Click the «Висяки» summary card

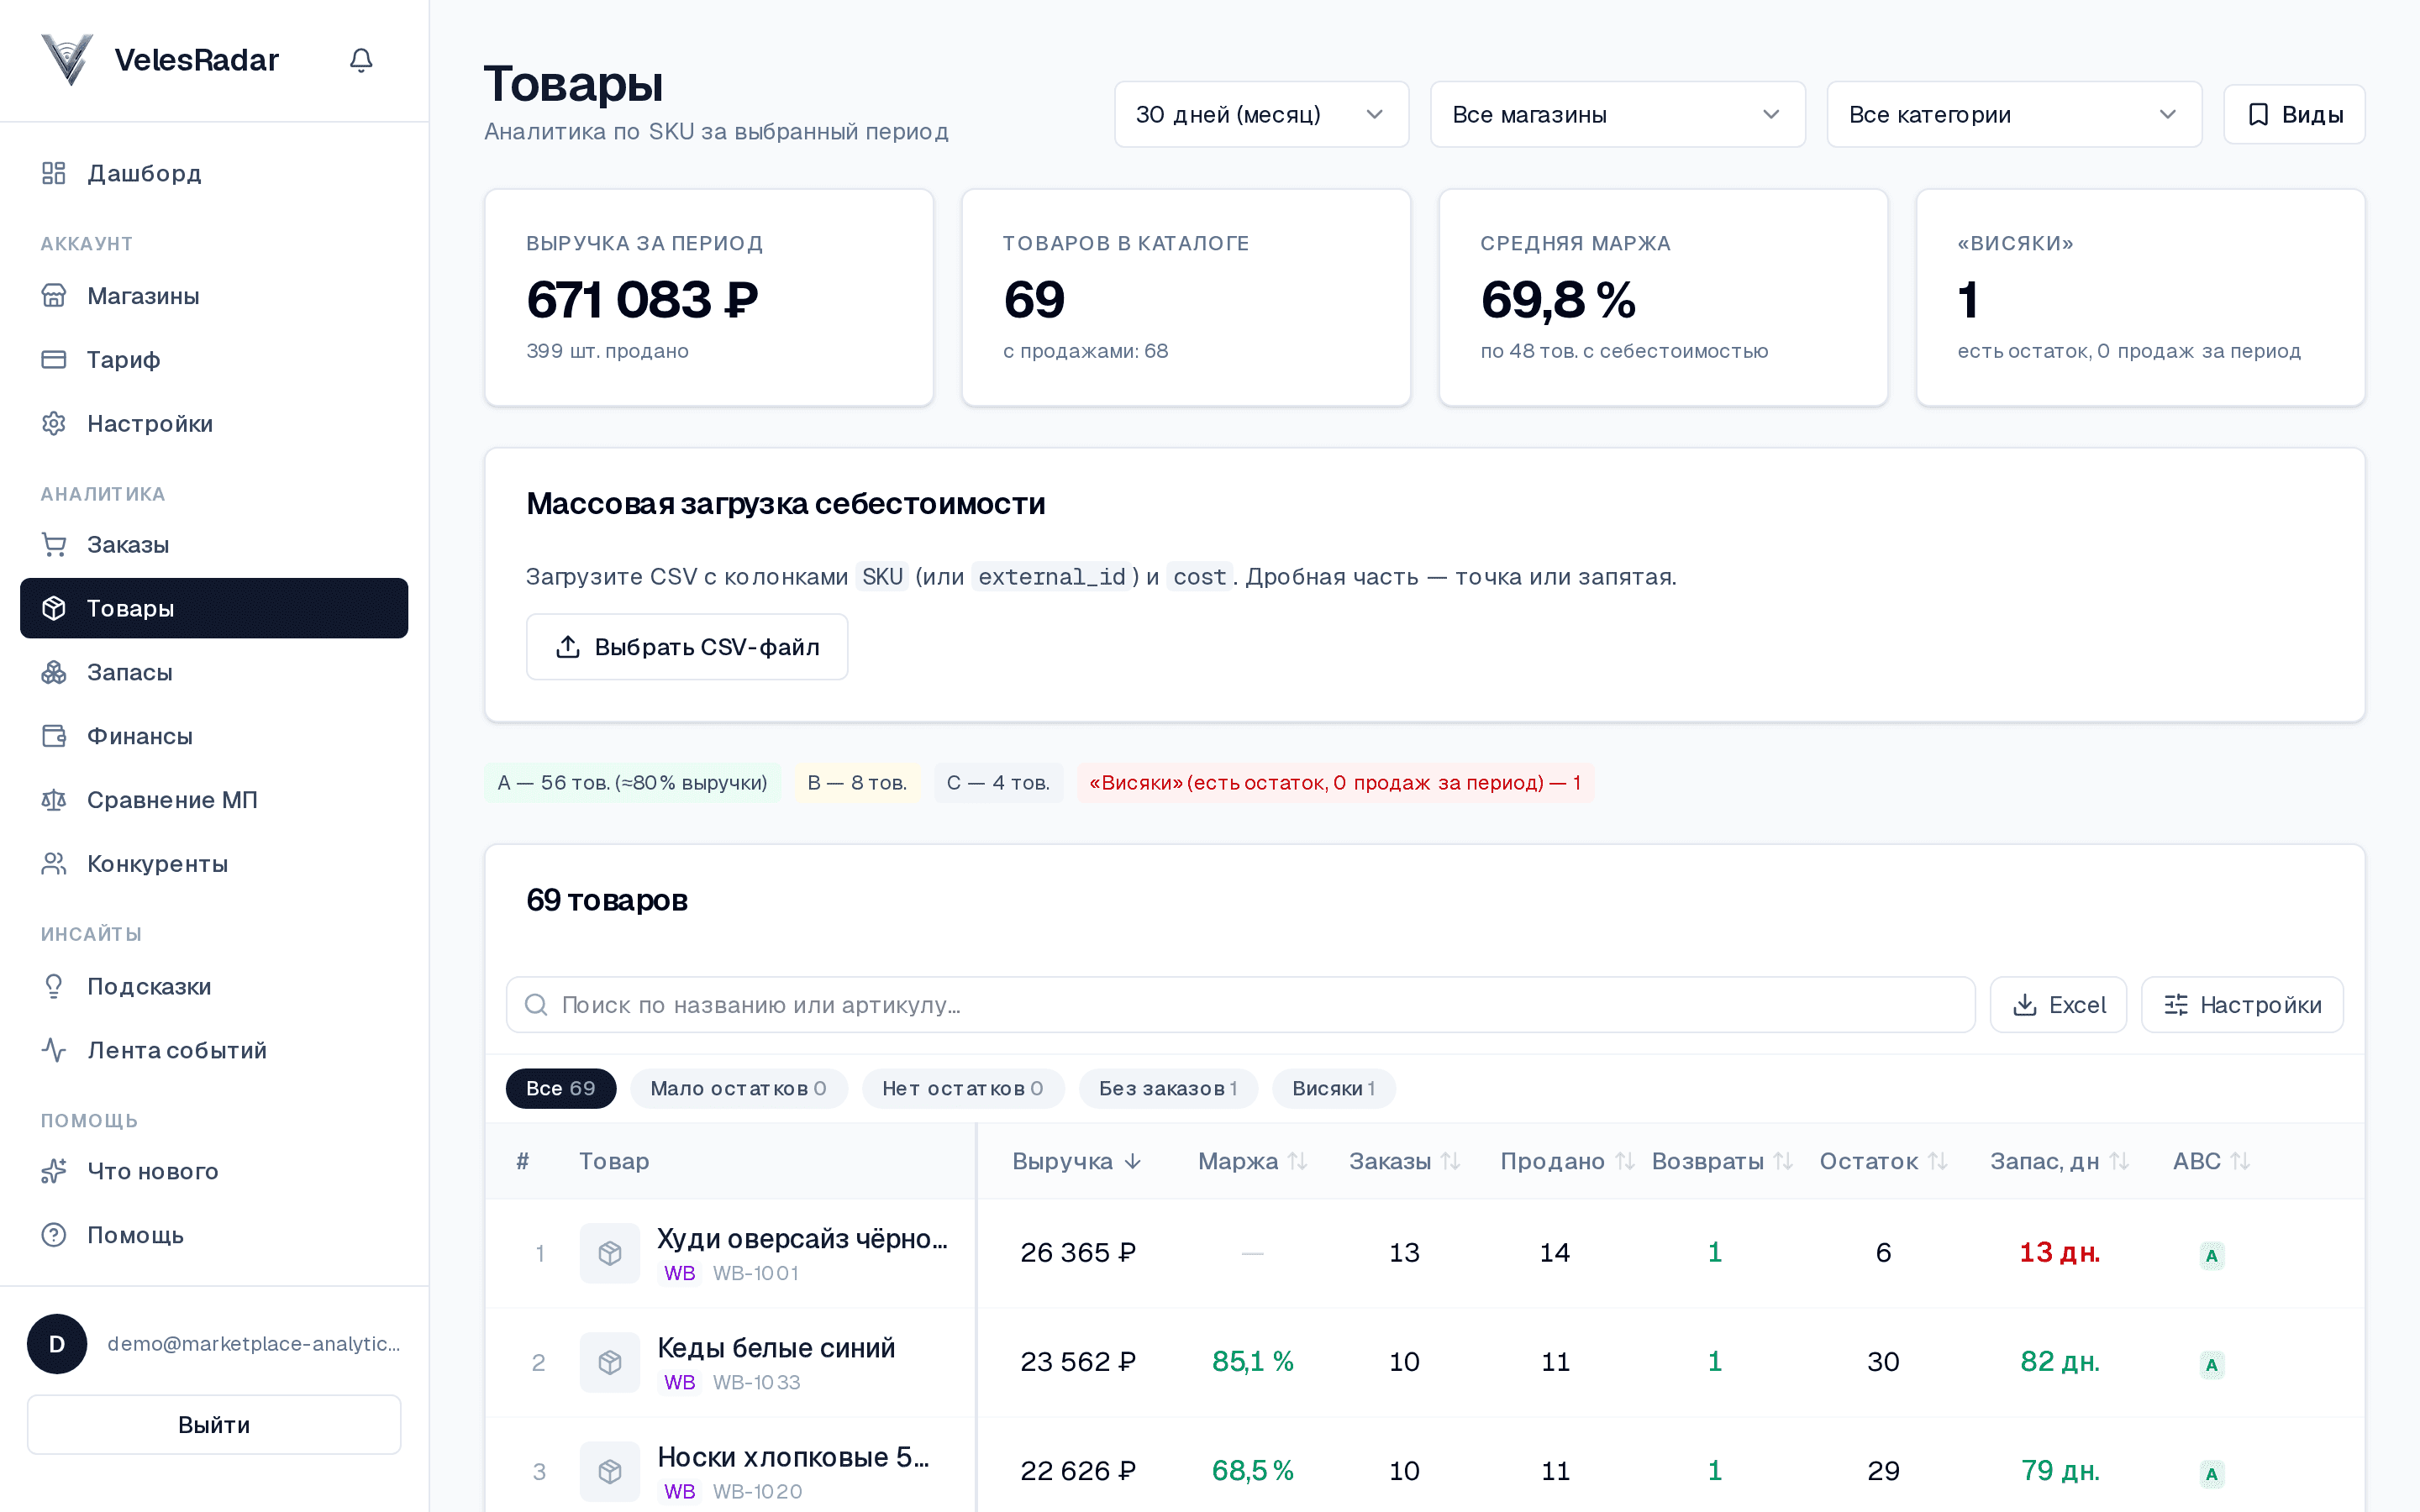tap(2140, 298)
